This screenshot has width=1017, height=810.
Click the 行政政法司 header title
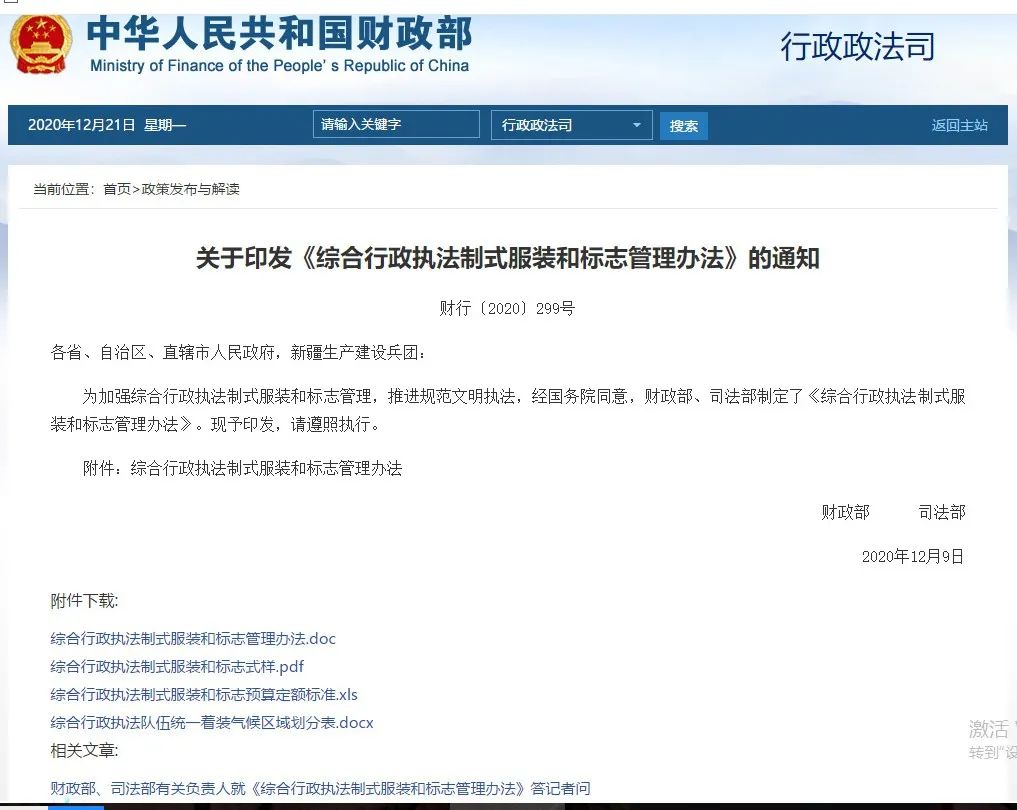[x=857, y=46]
